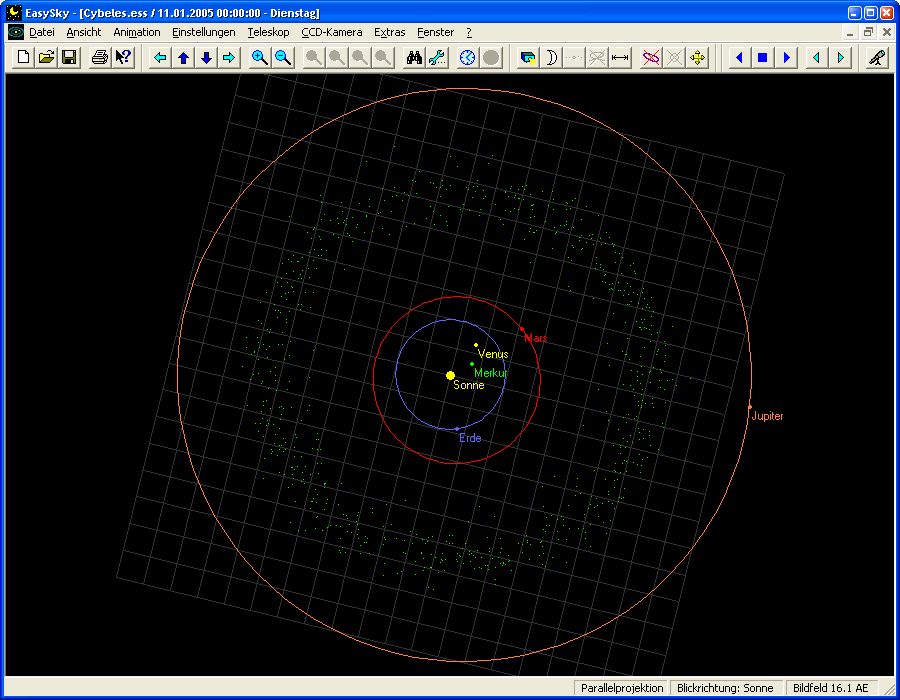Click the blue up arrow pan button

[x=183, y=58]
